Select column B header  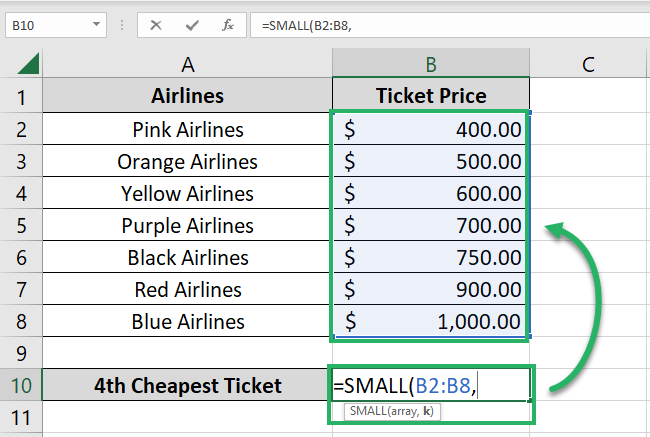pyautogui.click(x=431, y=65)
